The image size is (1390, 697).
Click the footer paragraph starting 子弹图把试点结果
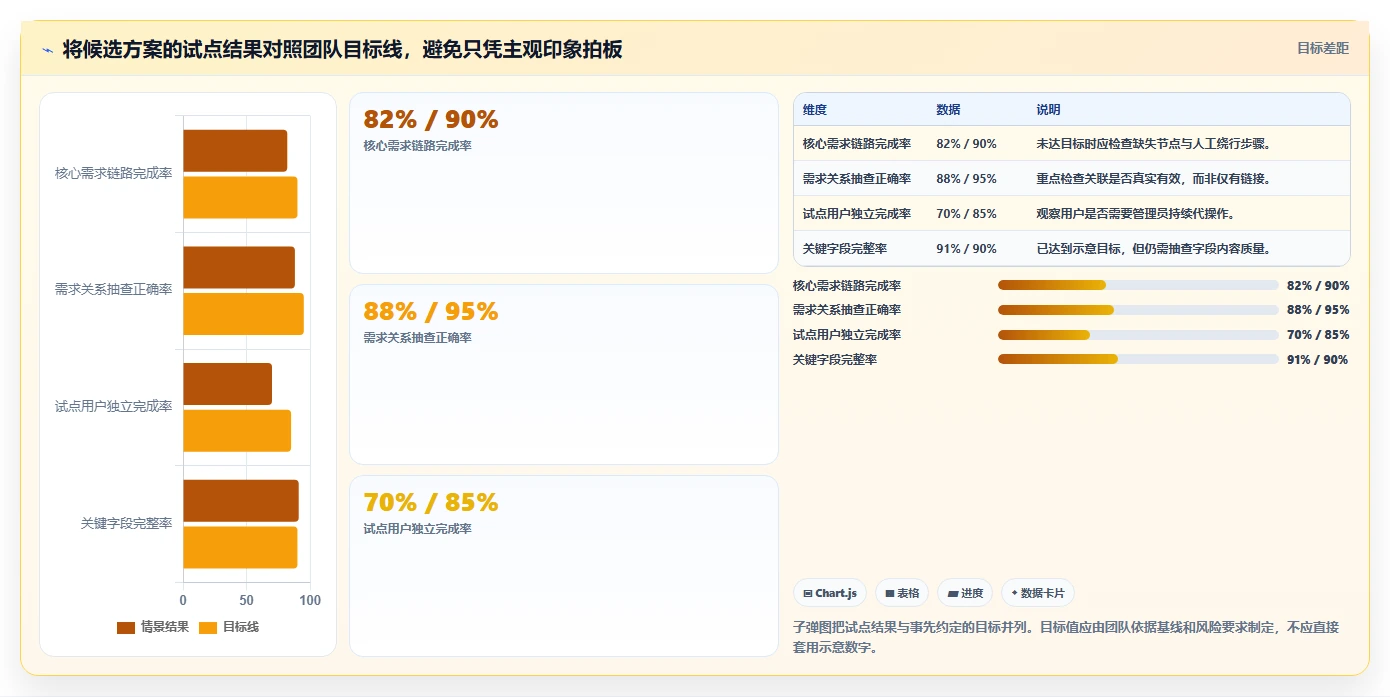[1066, 637]
